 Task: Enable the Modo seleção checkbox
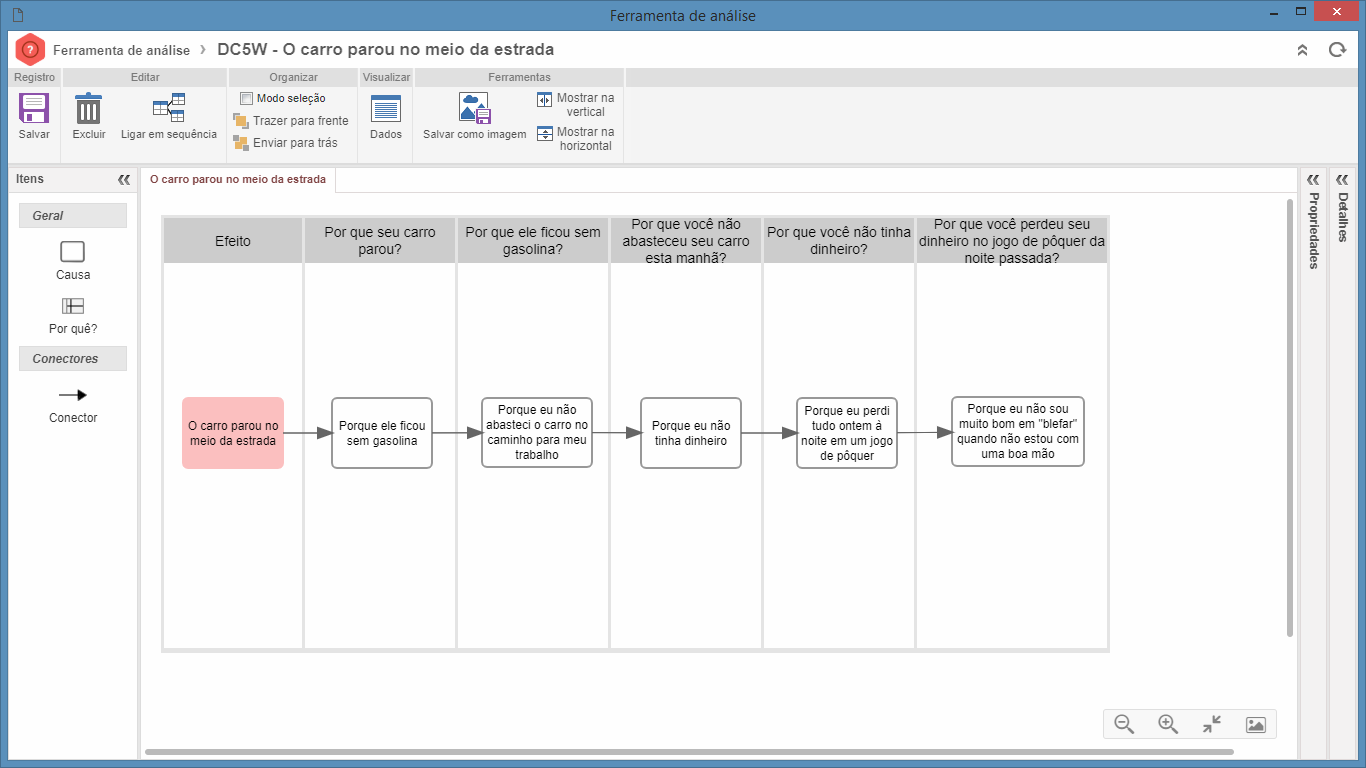click(246, 98)
